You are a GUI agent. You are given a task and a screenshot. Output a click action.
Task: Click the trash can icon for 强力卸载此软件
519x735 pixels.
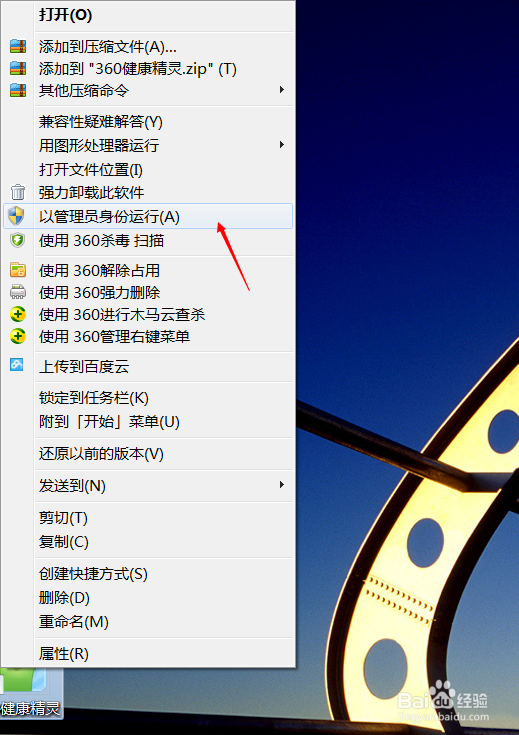[18, 192]
